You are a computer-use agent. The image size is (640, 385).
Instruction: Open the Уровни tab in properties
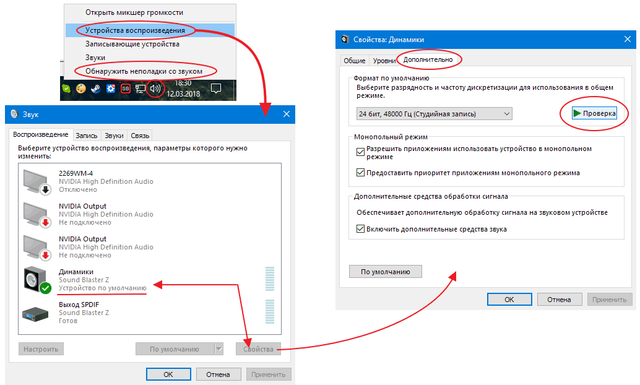click(x=384, y=60)
